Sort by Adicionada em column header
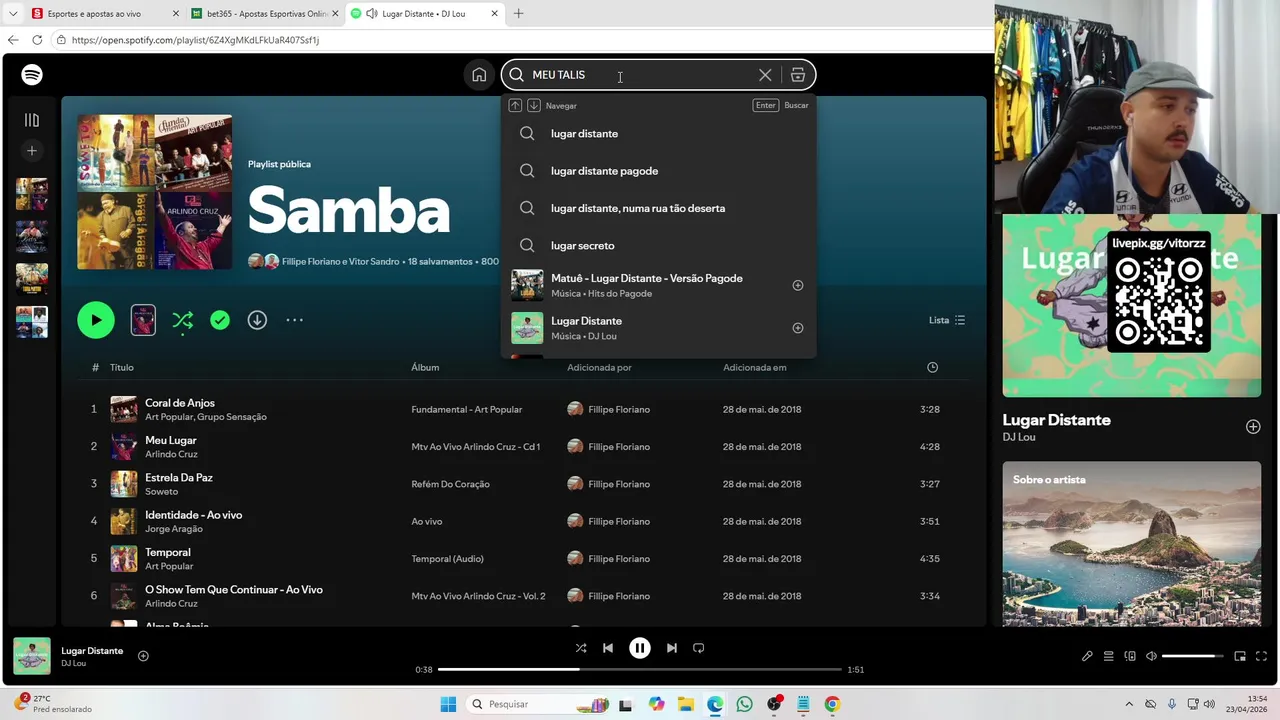 [x=754, y=367]
